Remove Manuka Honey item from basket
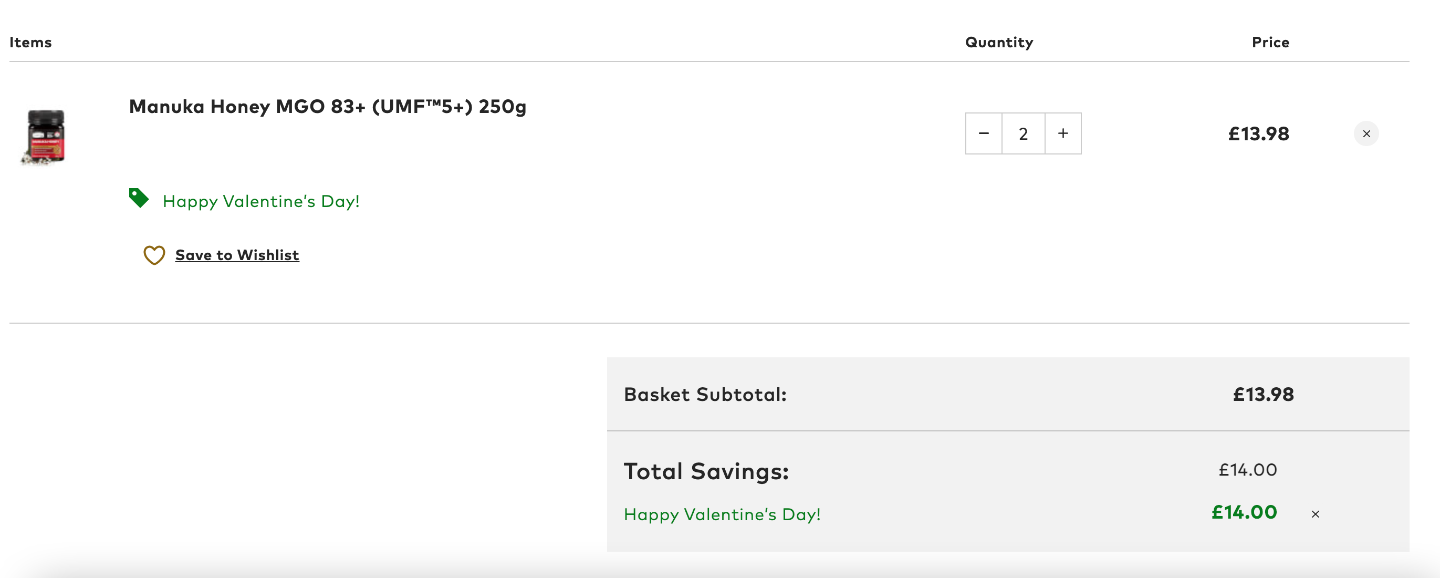This screenshot has width=1440, height=578. (1366, 133)
